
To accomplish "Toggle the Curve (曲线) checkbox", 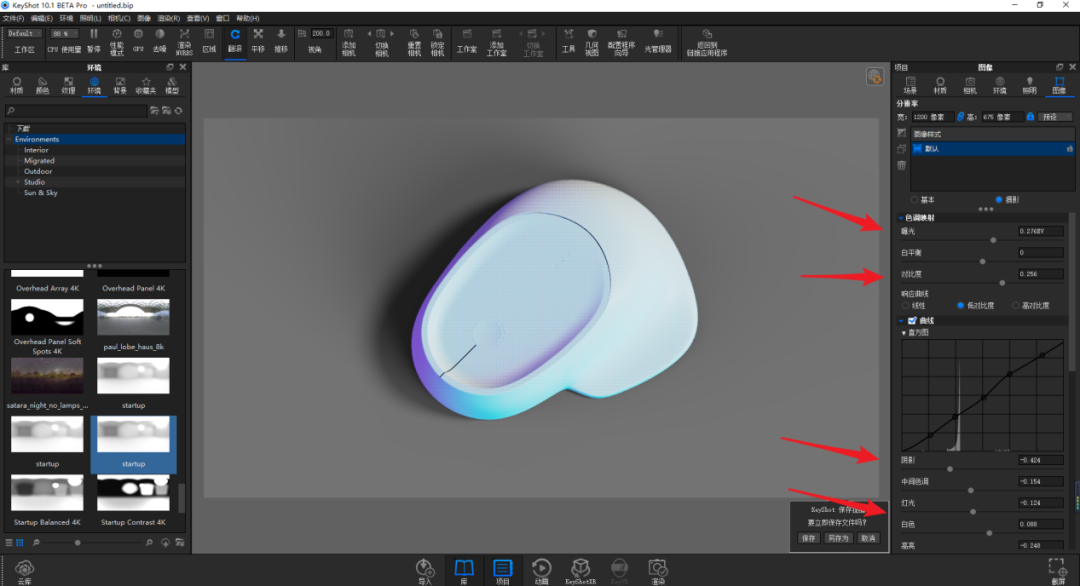I will tap(913, 320).
